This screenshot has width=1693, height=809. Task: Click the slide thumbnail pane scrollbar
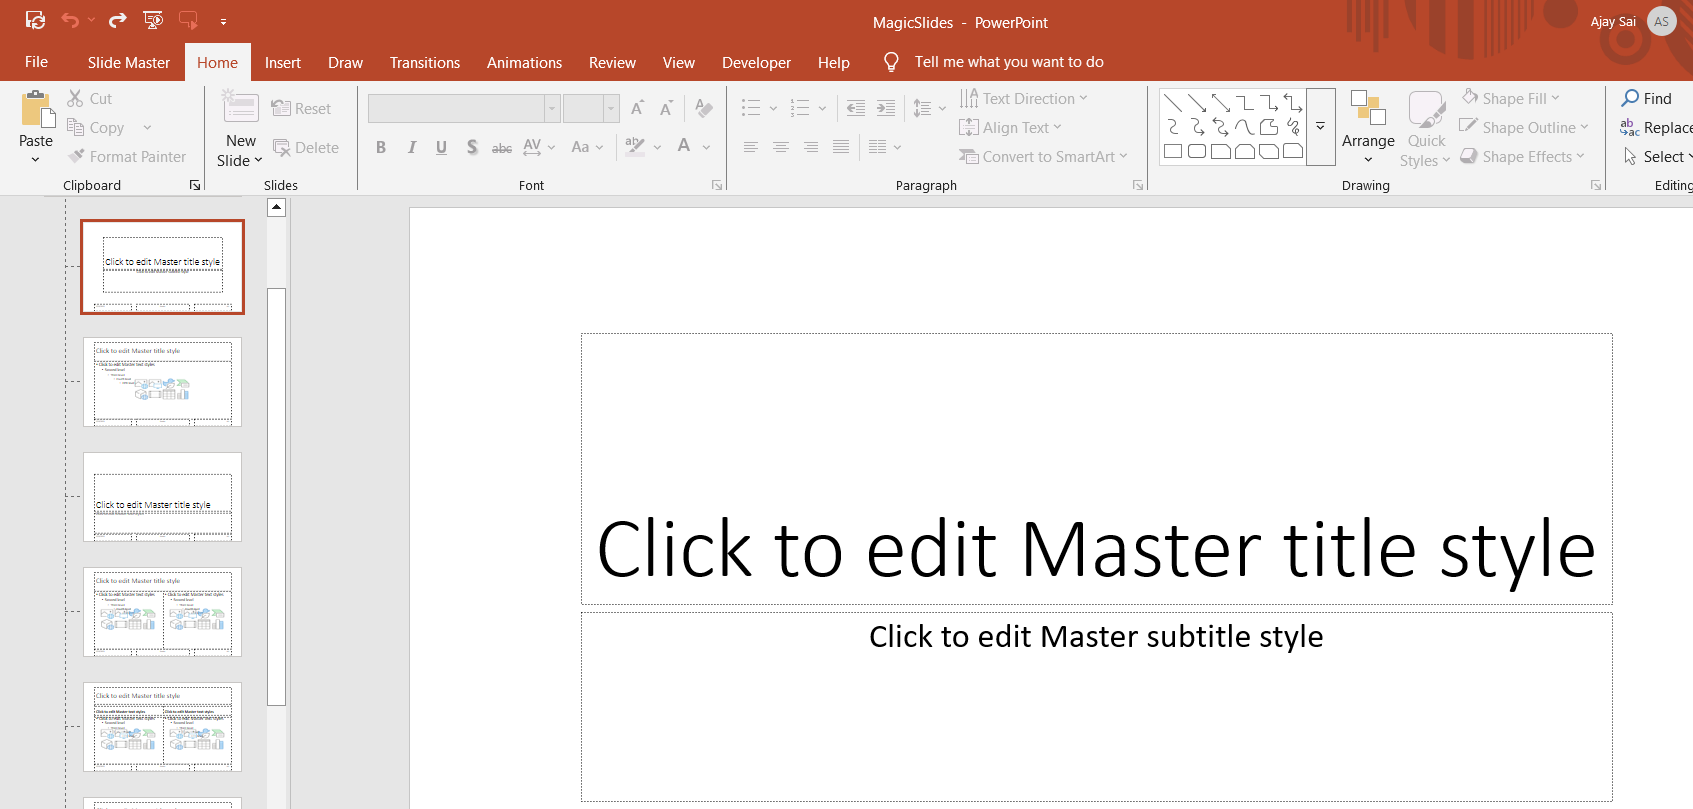277,496
